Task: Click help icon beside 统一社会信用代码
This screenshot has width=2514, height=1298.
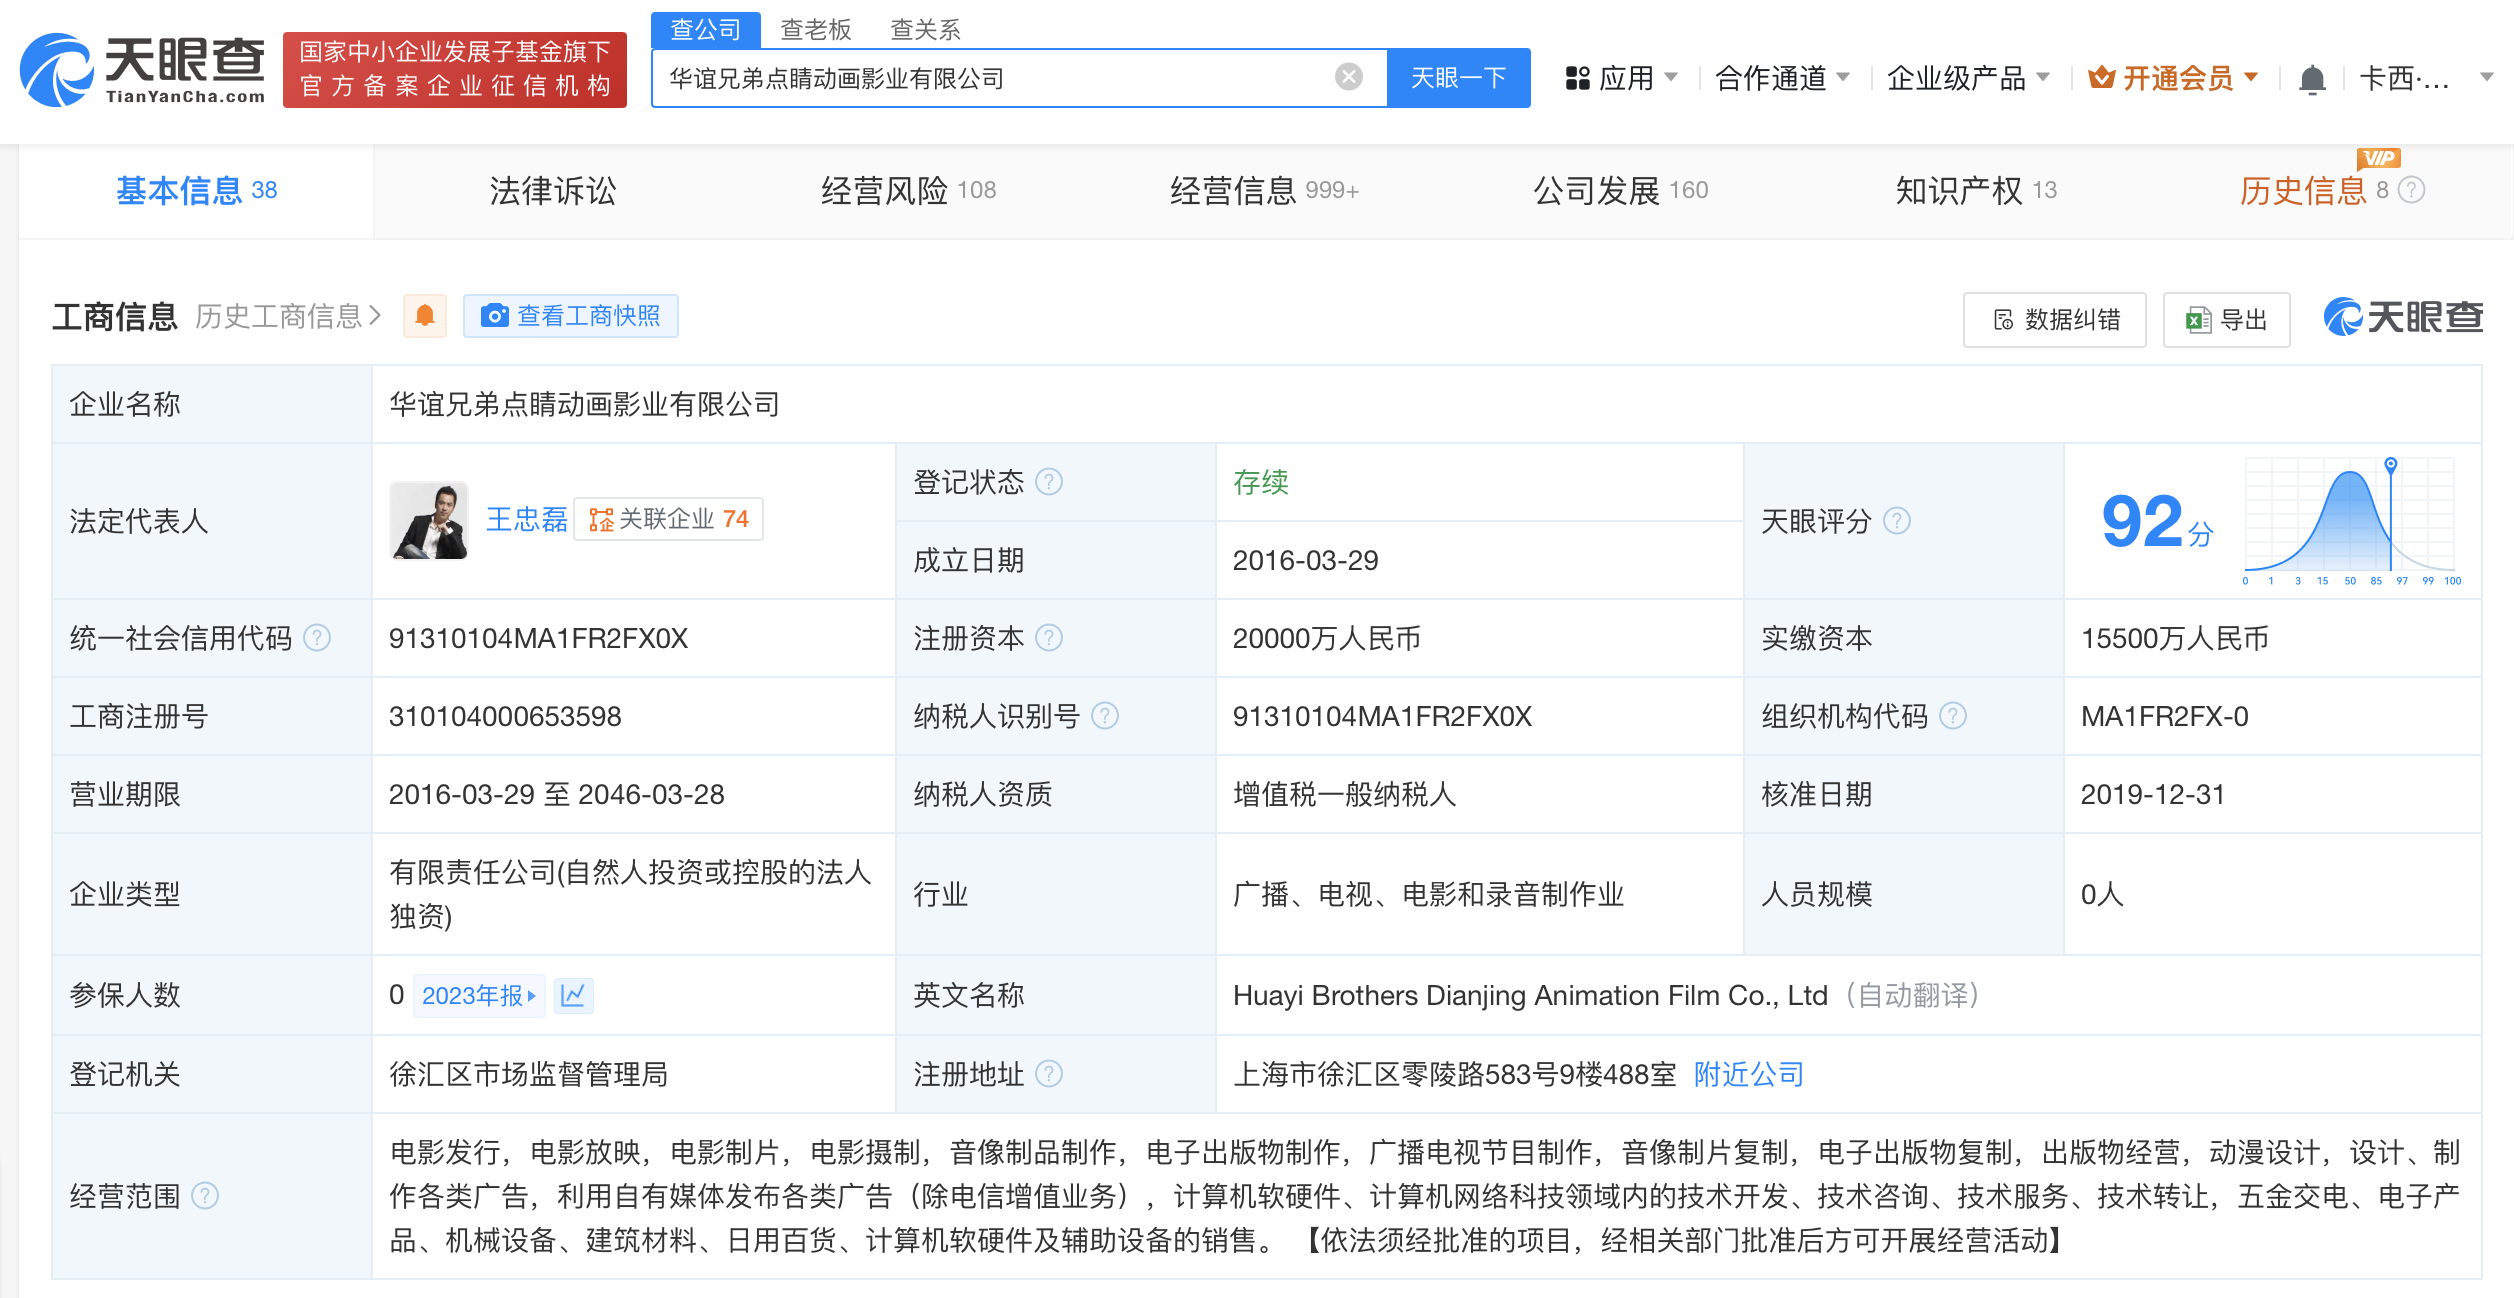Action: [317, 638]
